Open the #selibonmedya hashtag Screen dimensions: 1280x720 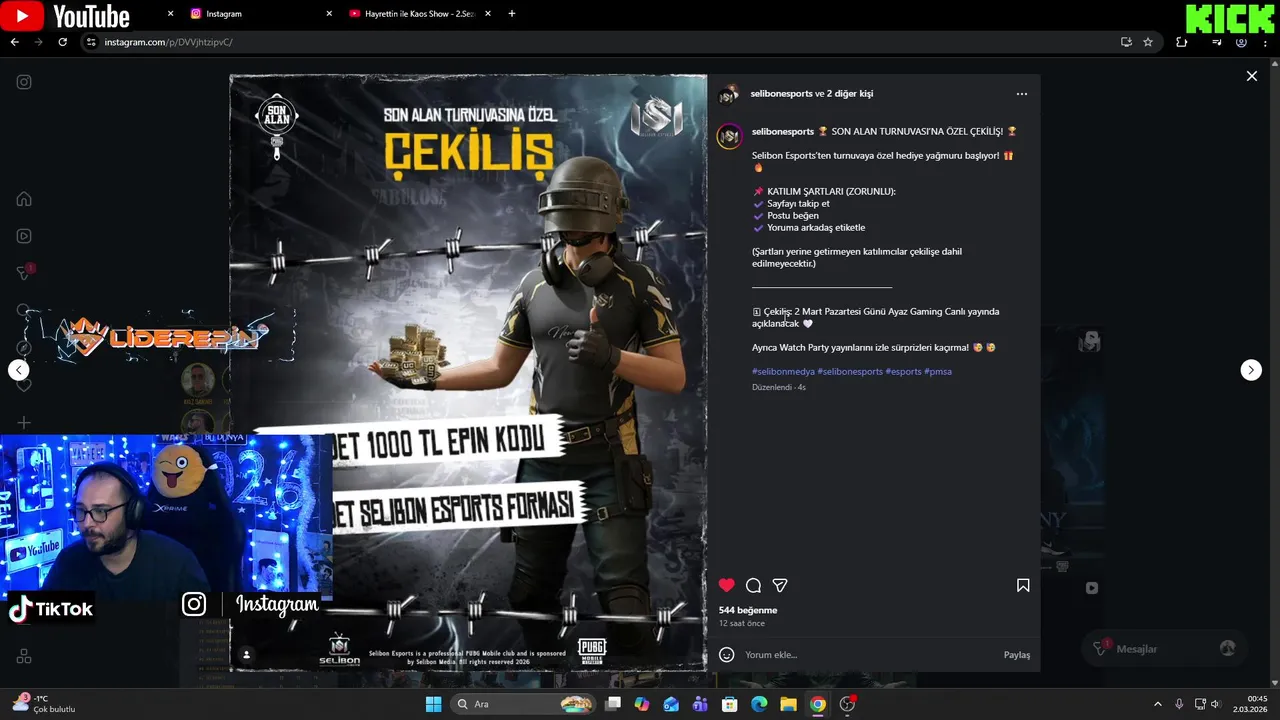coord(783,372)
